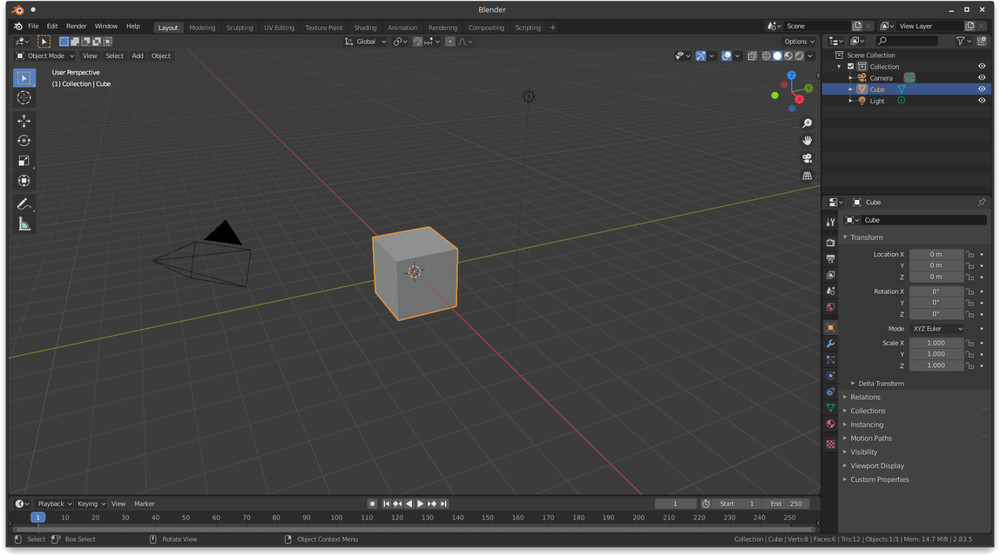The width and height of the screenshot is (1000, 555).
Task: Open the timeline Playback menu
Action: coord(54,504)
